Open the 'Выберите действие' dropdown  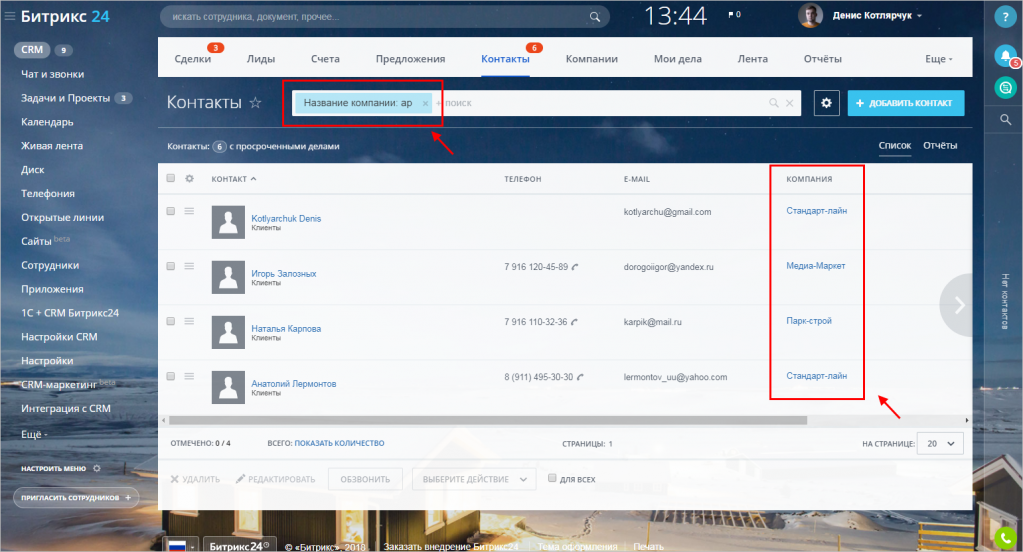pyautogui.click(x=474, y=479)
